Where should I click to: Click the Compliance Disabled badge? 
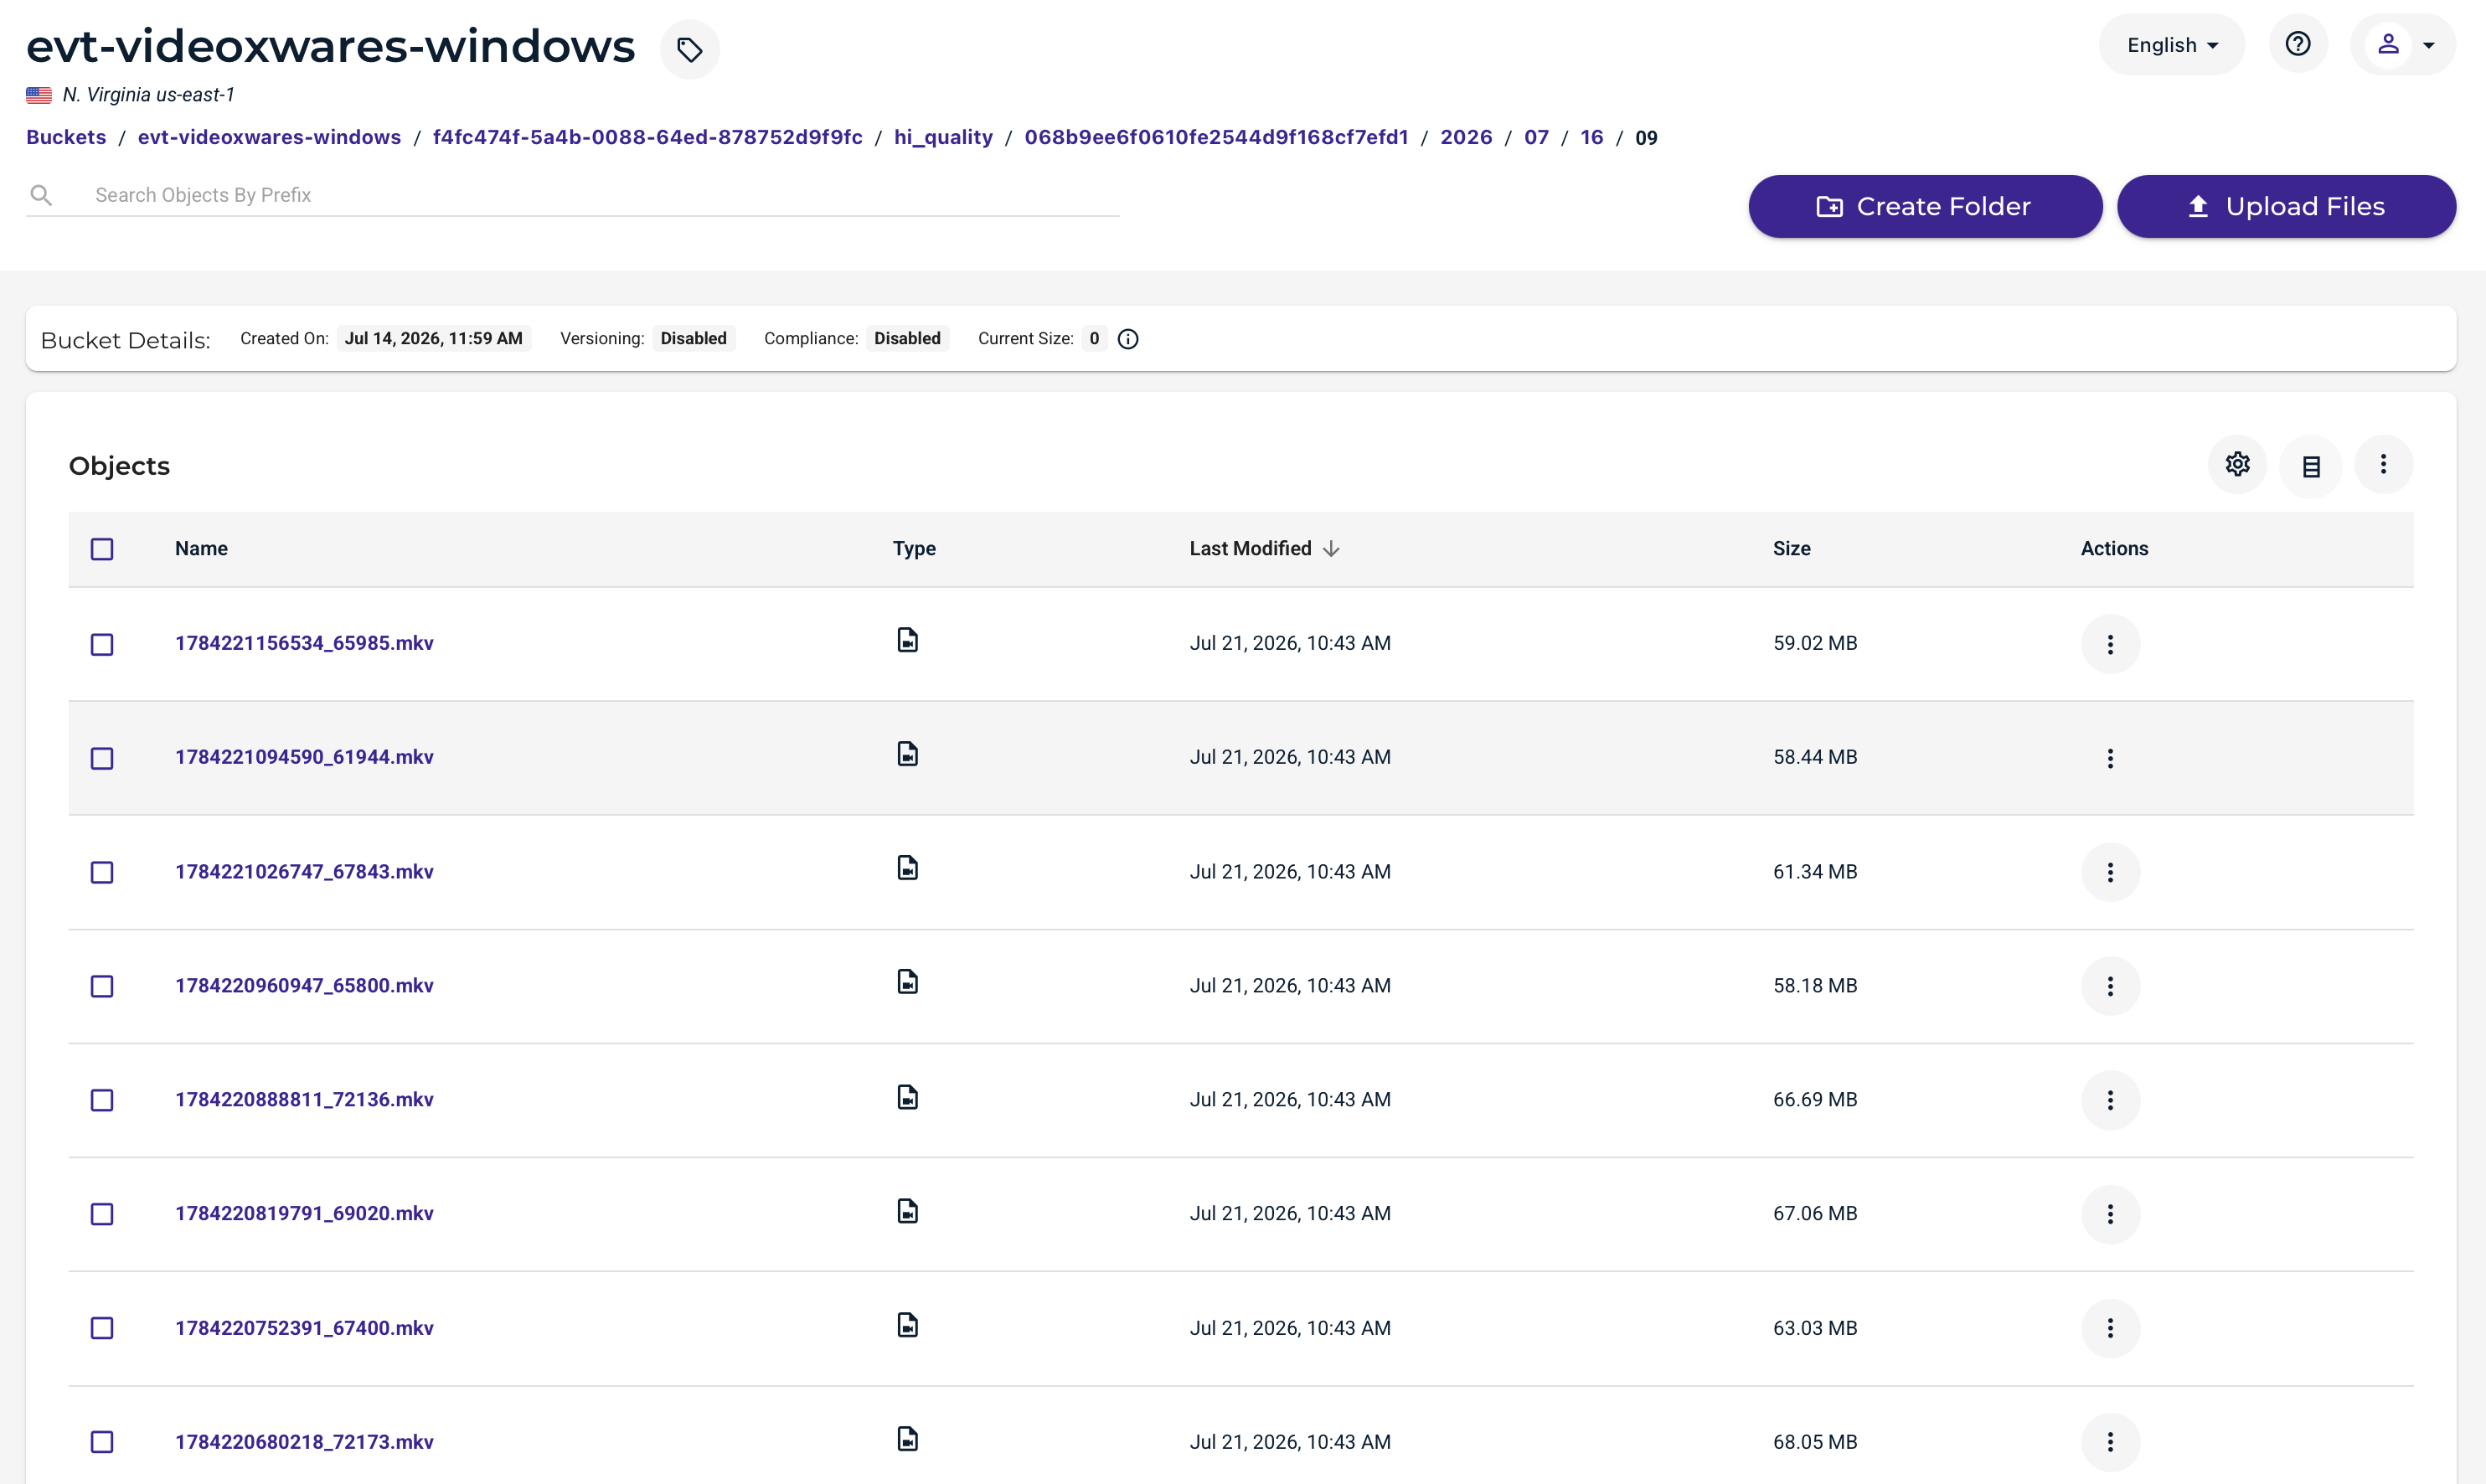tap(907, 338)
